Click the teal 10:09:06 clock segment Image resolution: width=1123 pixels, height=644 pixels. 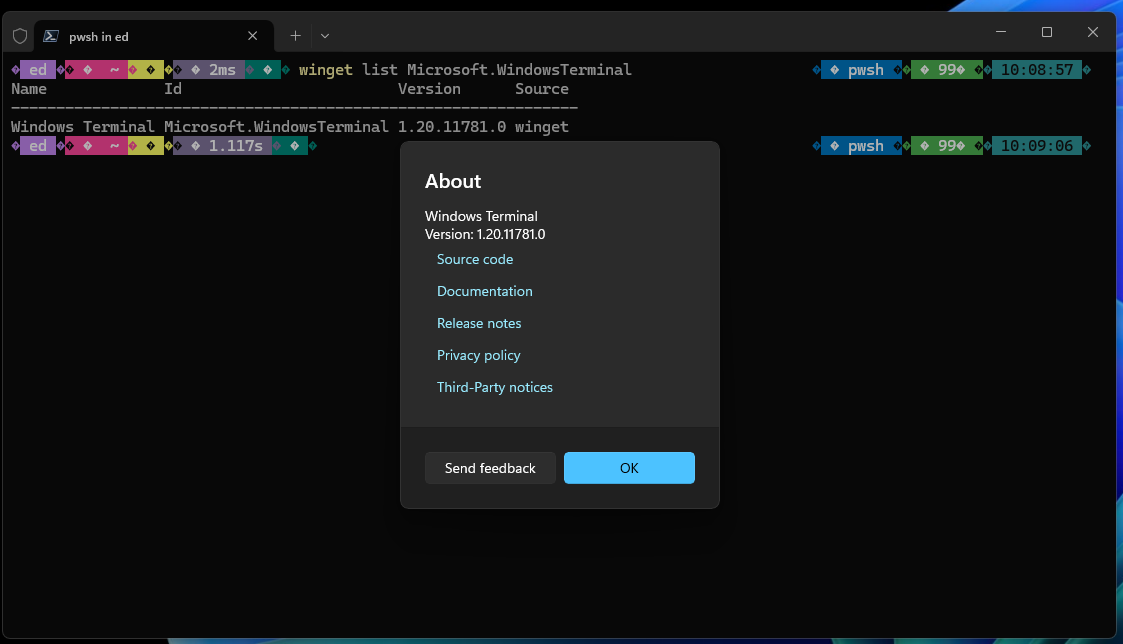pyautogui.click(x=1038, y=145)
